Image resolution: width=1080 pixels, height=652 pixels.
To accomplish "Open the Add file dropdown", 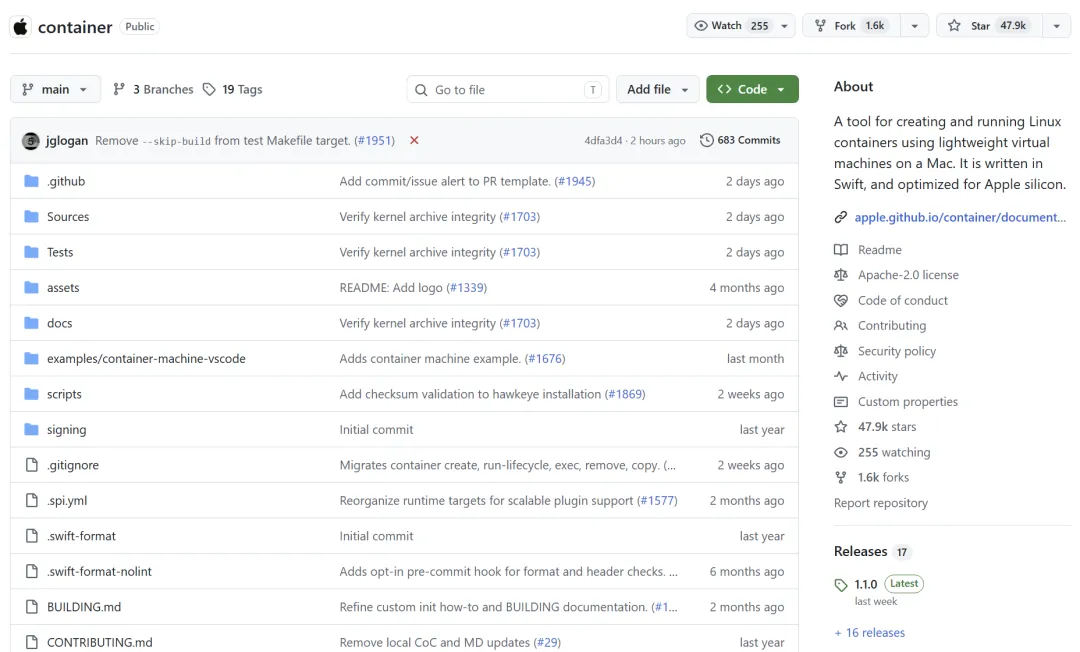I will tap(657, 90).
